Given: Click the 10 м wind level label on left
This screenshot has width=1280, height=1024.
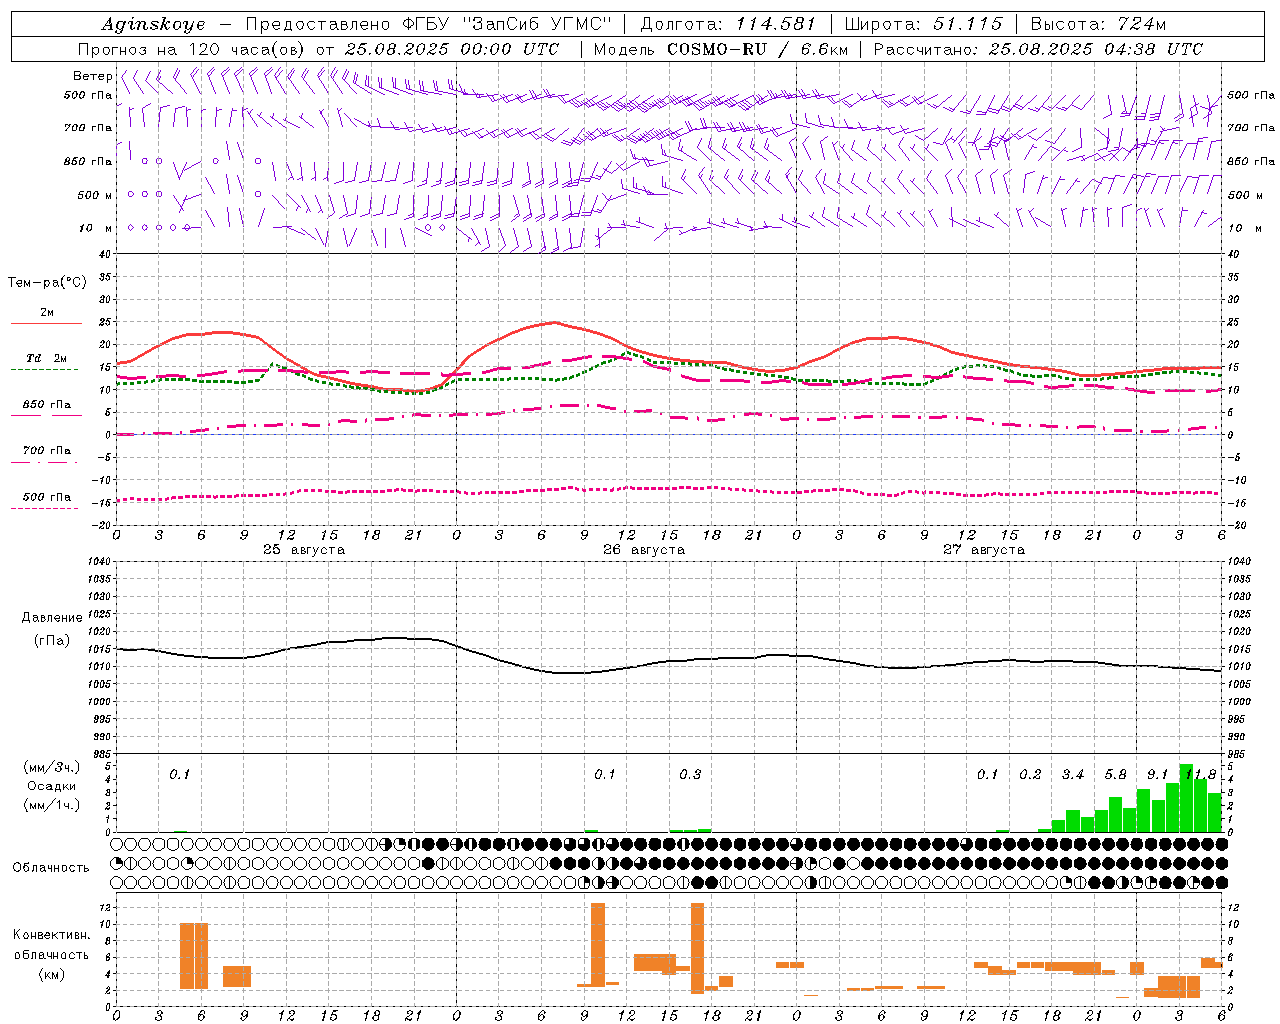Looking at the screenshot, I should (95, 228).
